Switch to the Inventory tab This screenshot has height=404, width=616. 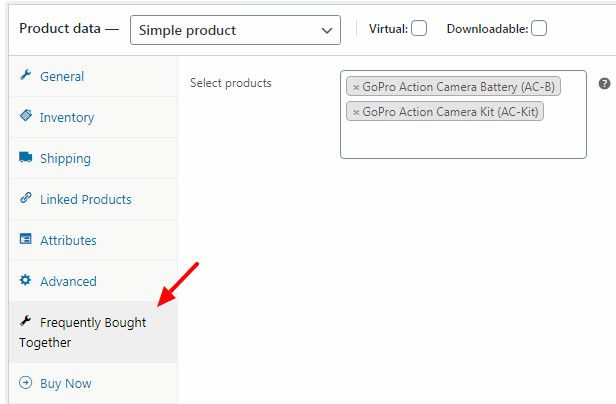[67, 117]
